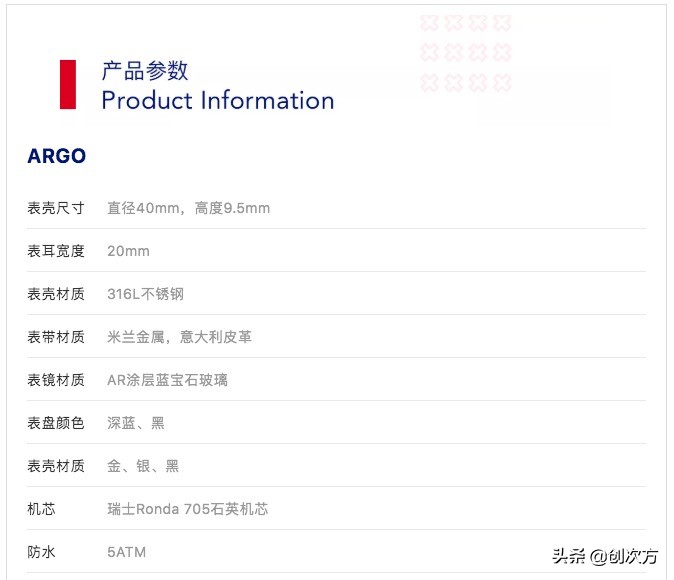Click the 5ATM water resistance value
Image resolution: width=674 pixels, height=580 pixels.
coord(127,552)
